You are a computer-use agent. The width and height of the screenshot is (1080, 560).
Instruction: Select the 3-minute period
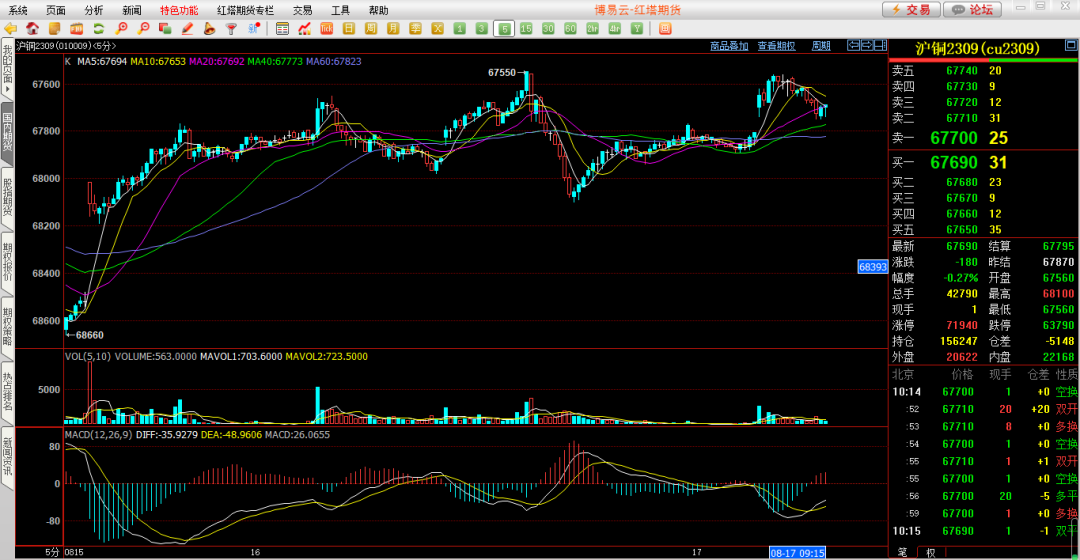481,28
